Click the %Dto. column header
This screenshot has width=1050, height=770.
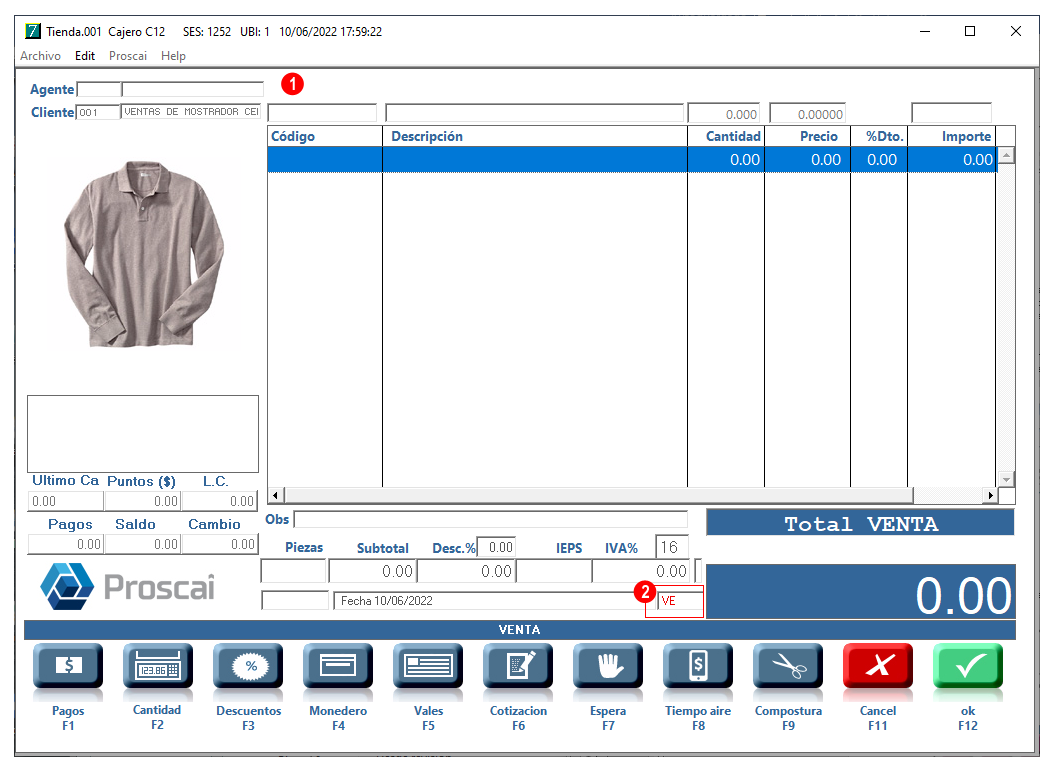879,136
